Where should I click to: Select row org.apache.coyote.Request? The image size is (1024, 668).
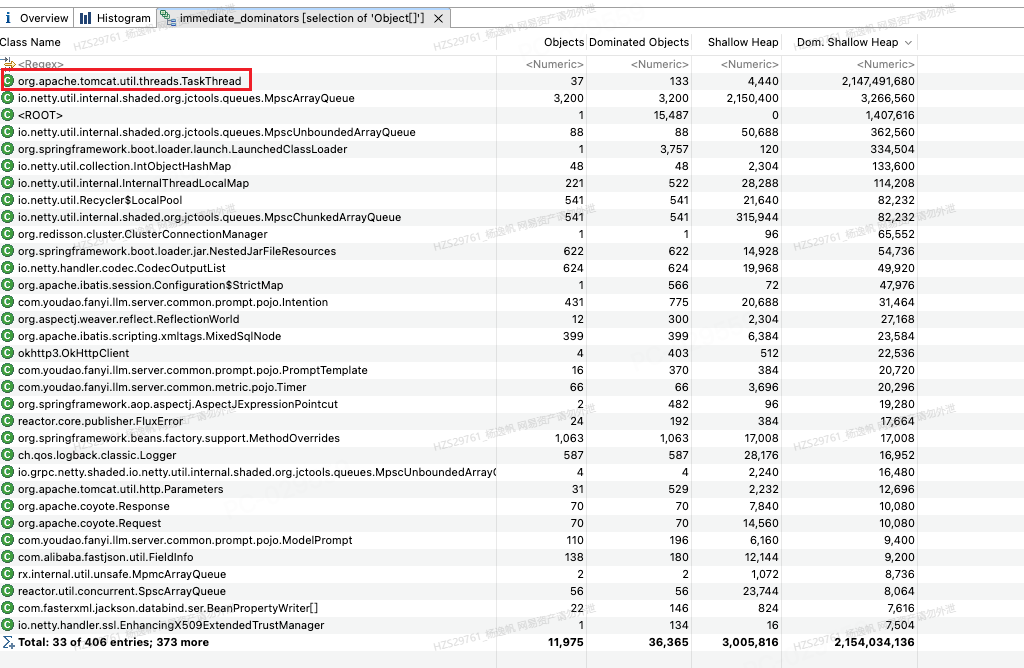[458, 523]
